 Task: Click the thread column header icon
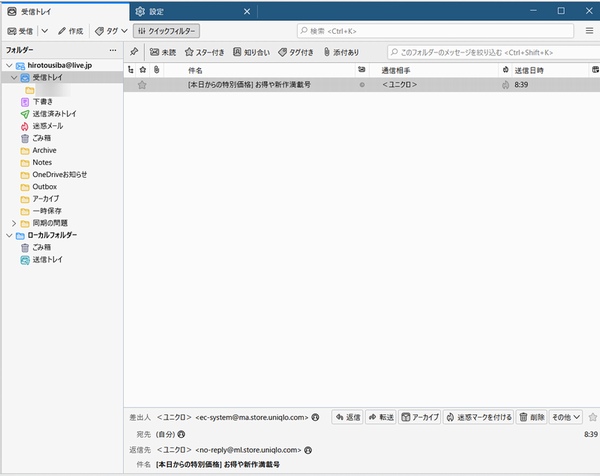131,70
